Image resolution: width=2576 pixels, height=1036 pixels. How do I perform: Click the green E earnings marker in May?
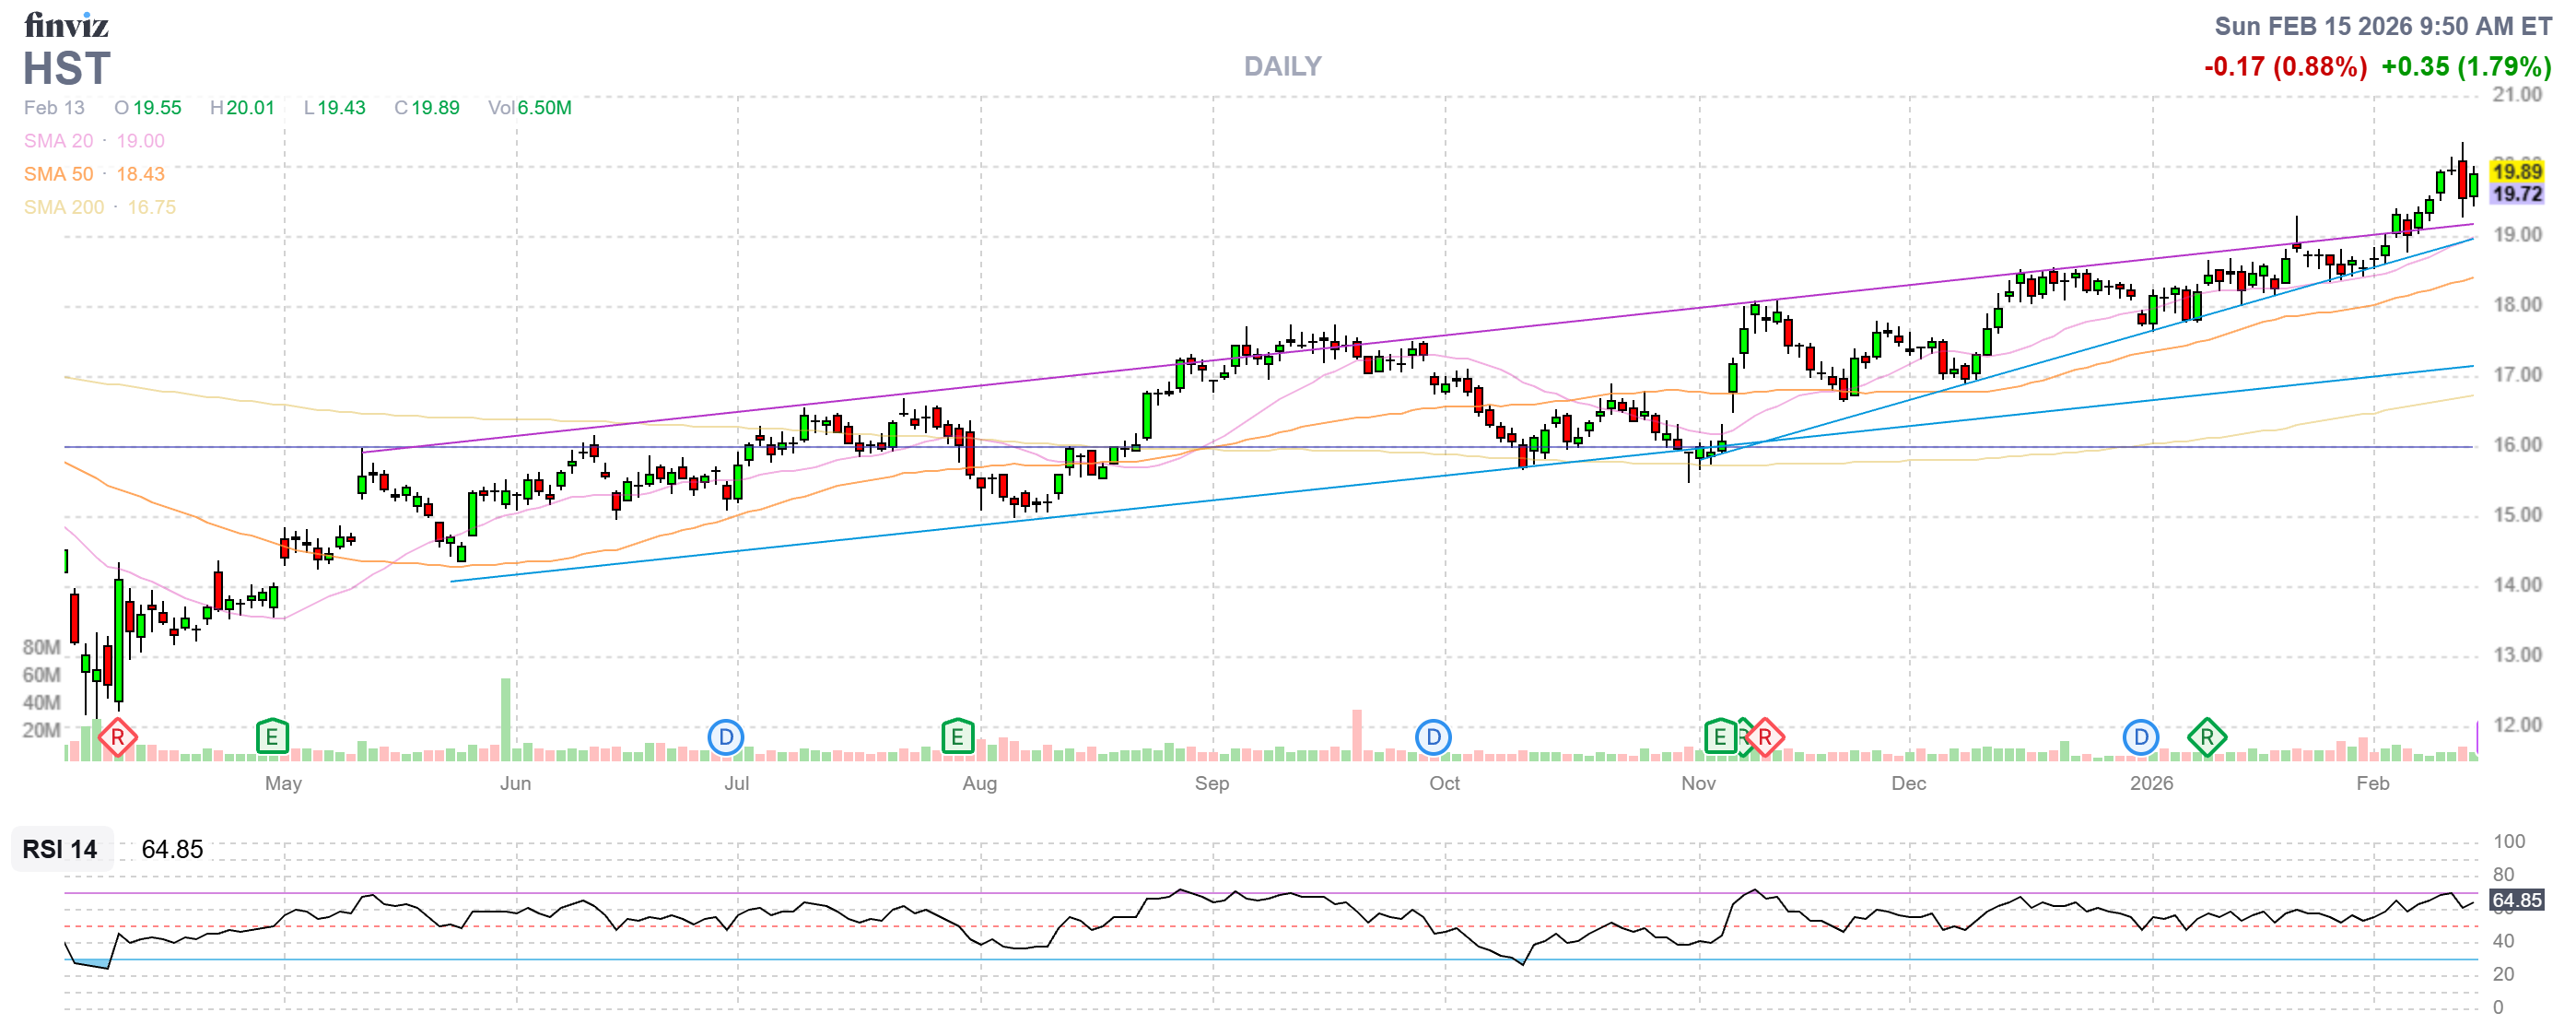pos(272,738)
